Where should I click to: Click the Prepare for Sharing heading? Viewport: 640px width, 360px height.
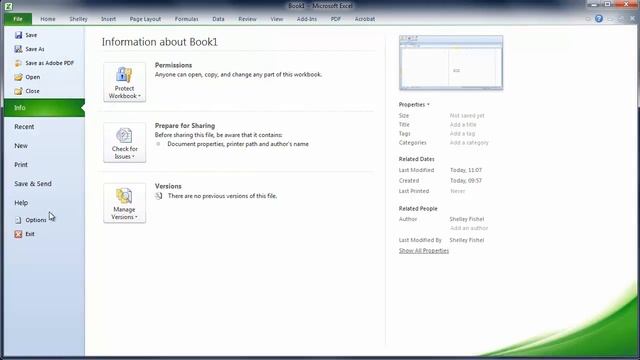[x=184, y=126]
